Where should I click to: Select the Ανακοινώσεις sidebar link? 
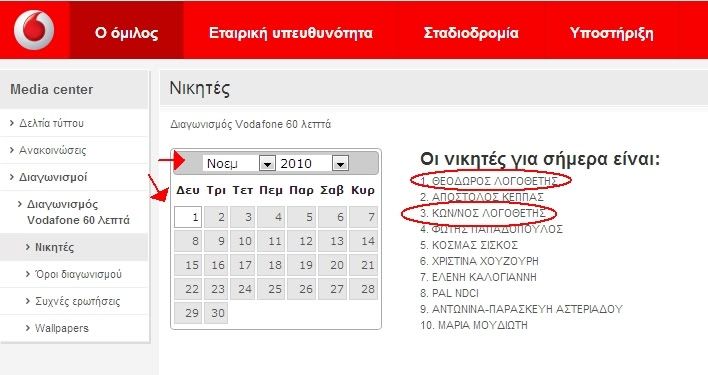[52, 150]
